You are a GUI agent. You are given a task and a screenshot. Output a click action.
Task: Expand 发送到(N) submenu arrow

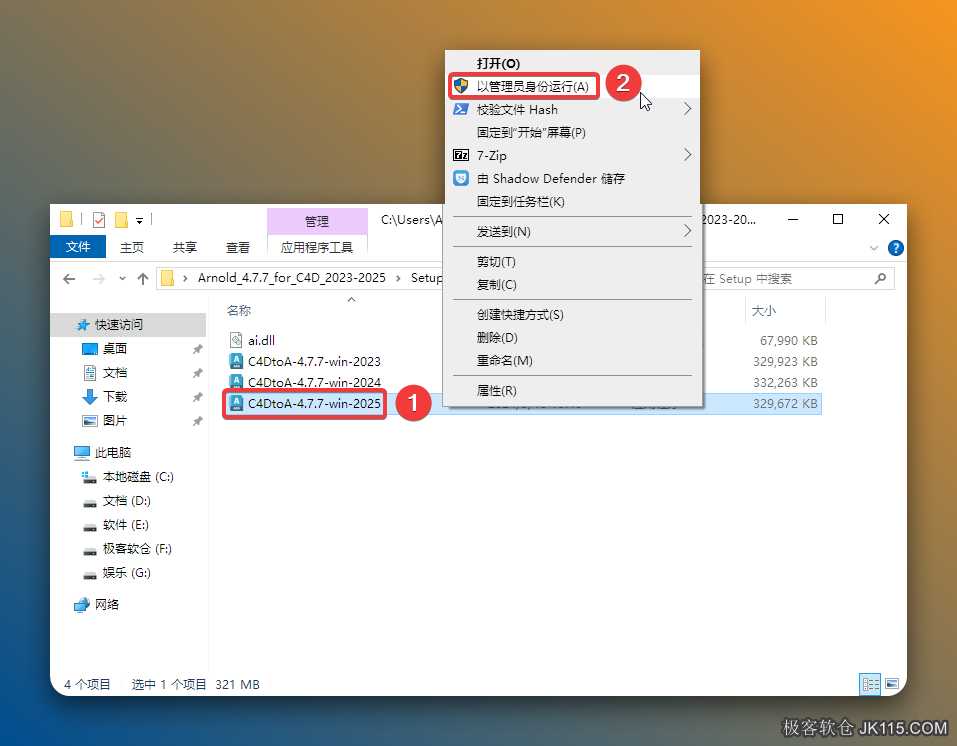(x=687, y=231)
